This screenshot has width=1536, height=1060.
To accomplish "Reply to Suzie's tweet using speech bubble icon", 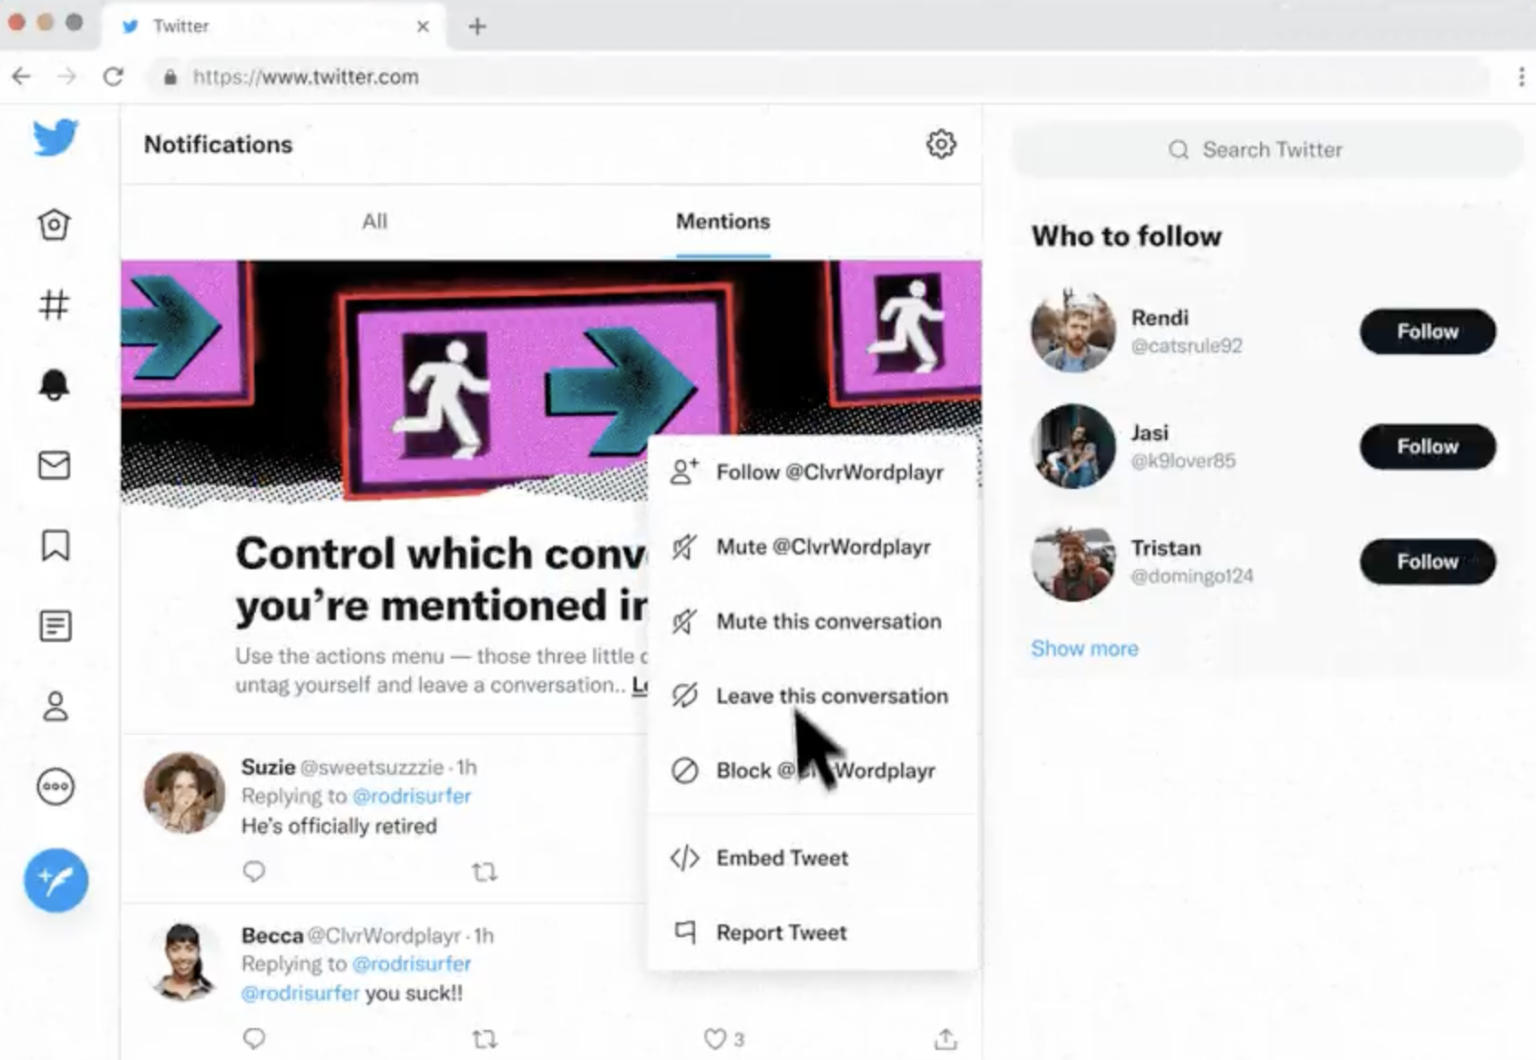I will coord(254,871).
